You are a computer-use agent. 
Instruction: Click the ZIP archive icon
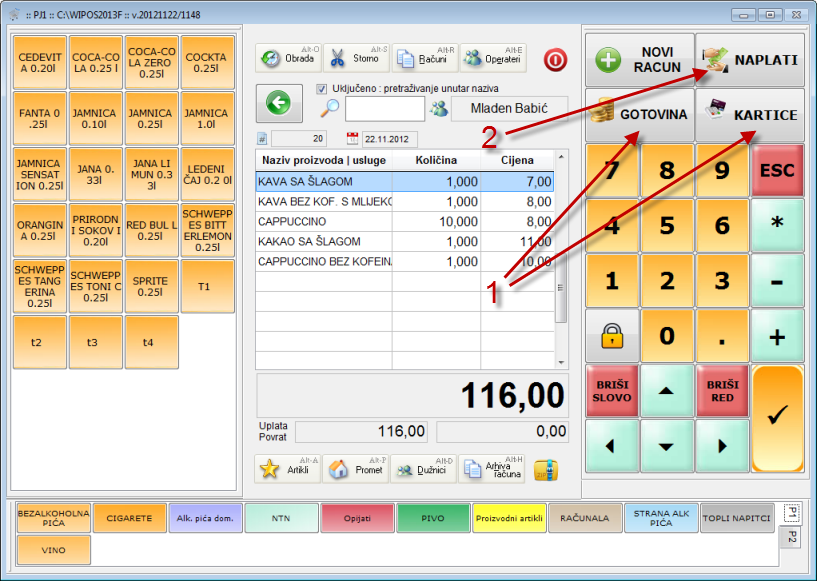tap(545, 469)
